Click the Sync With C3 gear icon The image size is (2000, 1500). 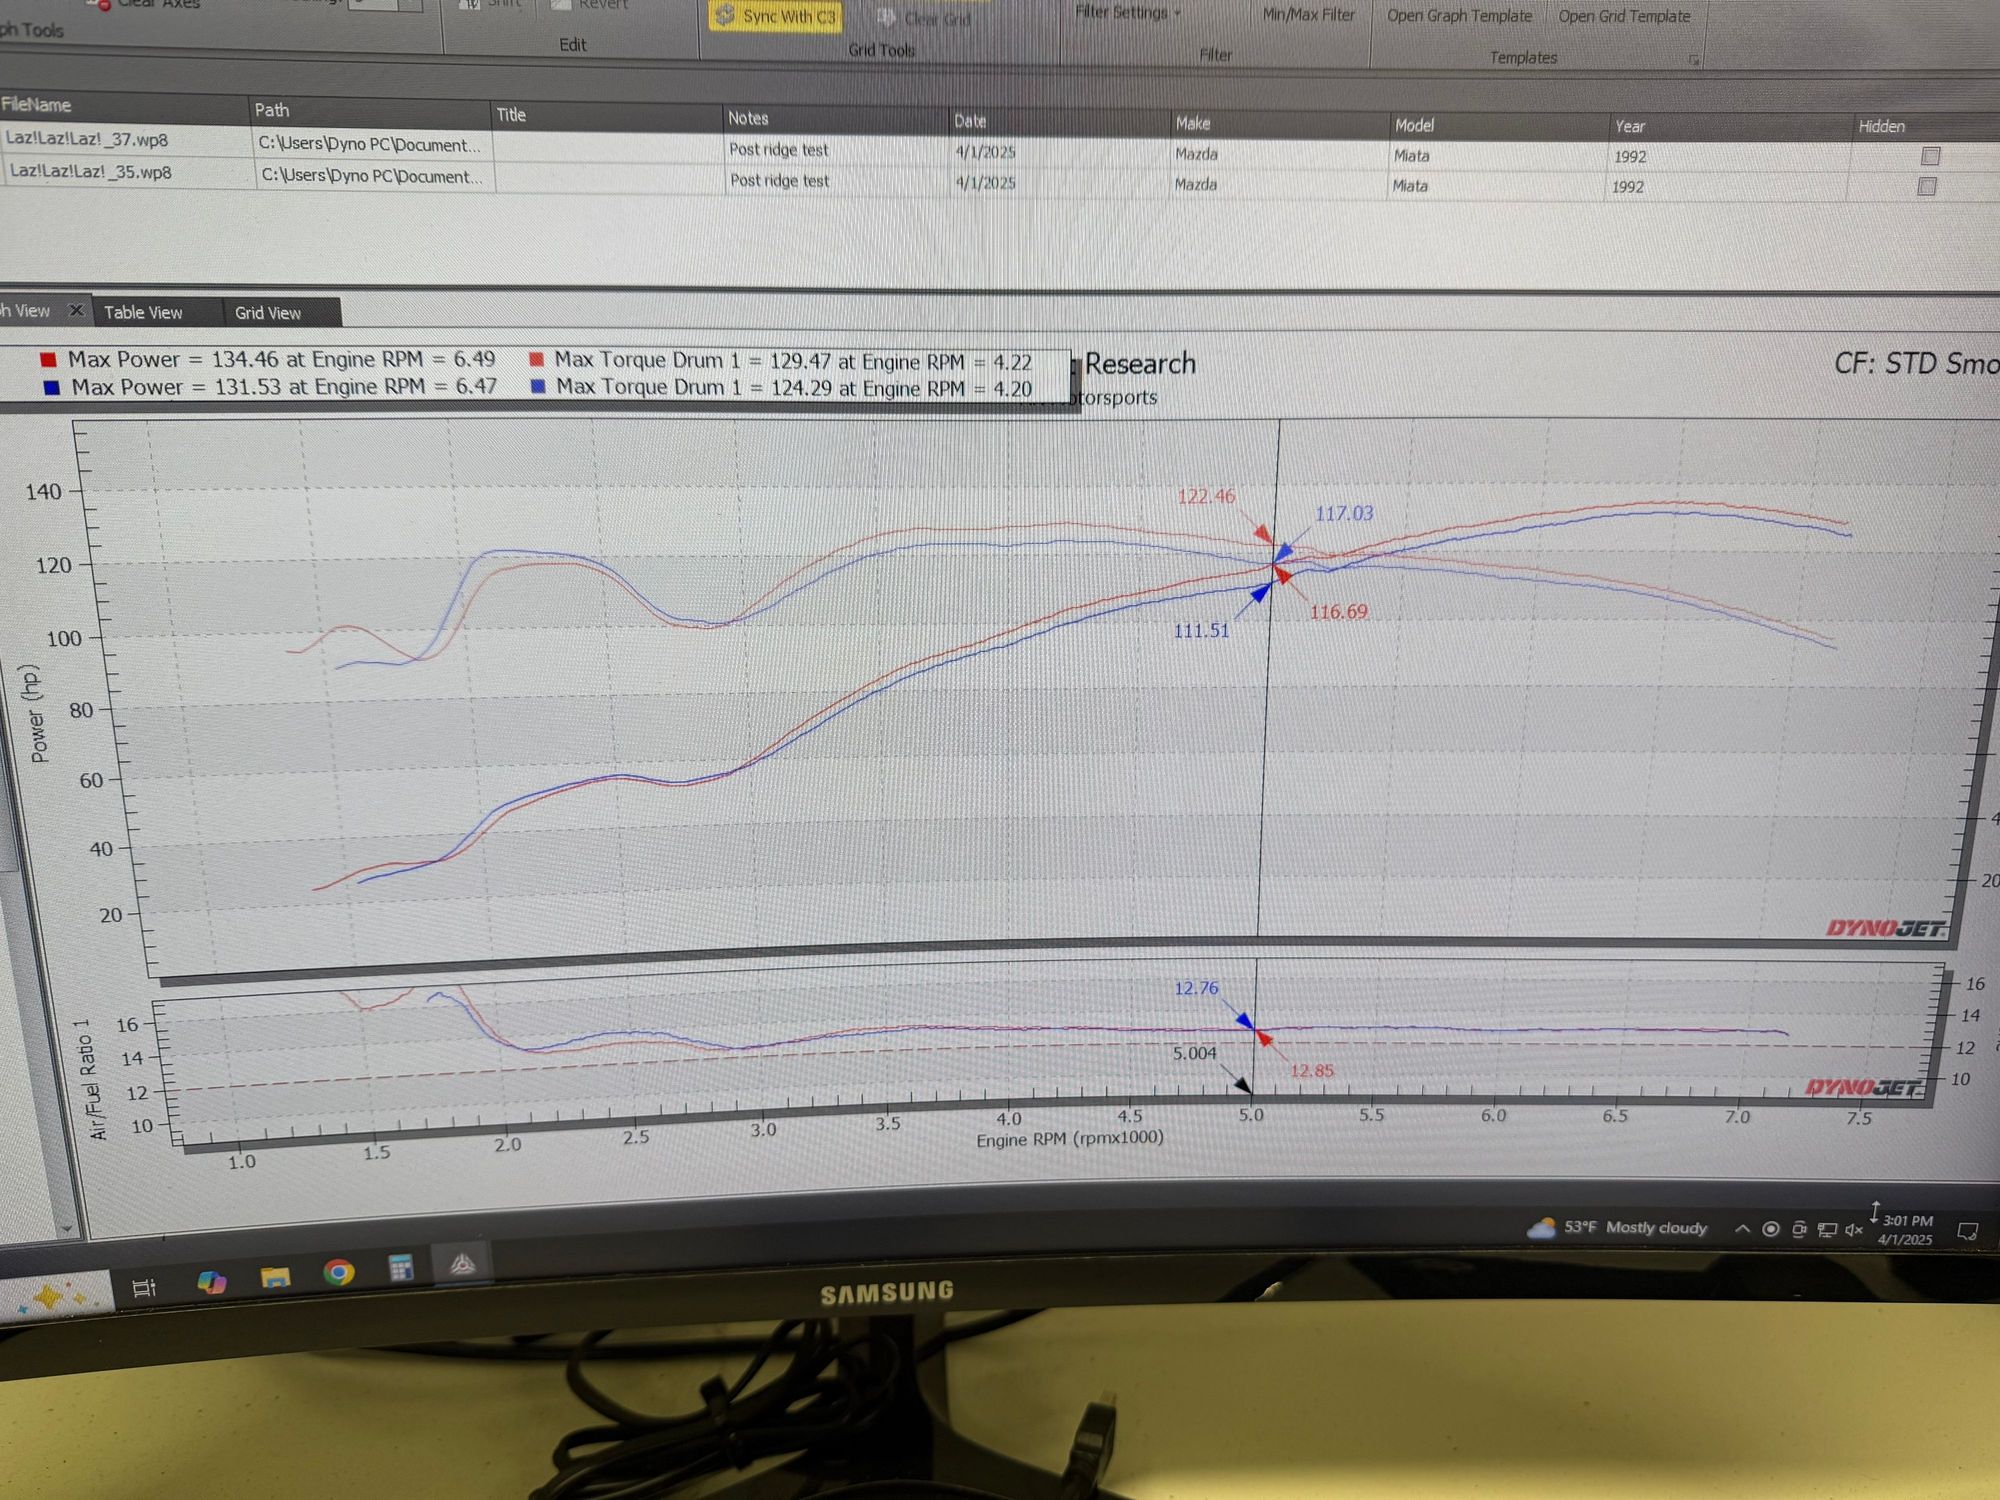726,15
